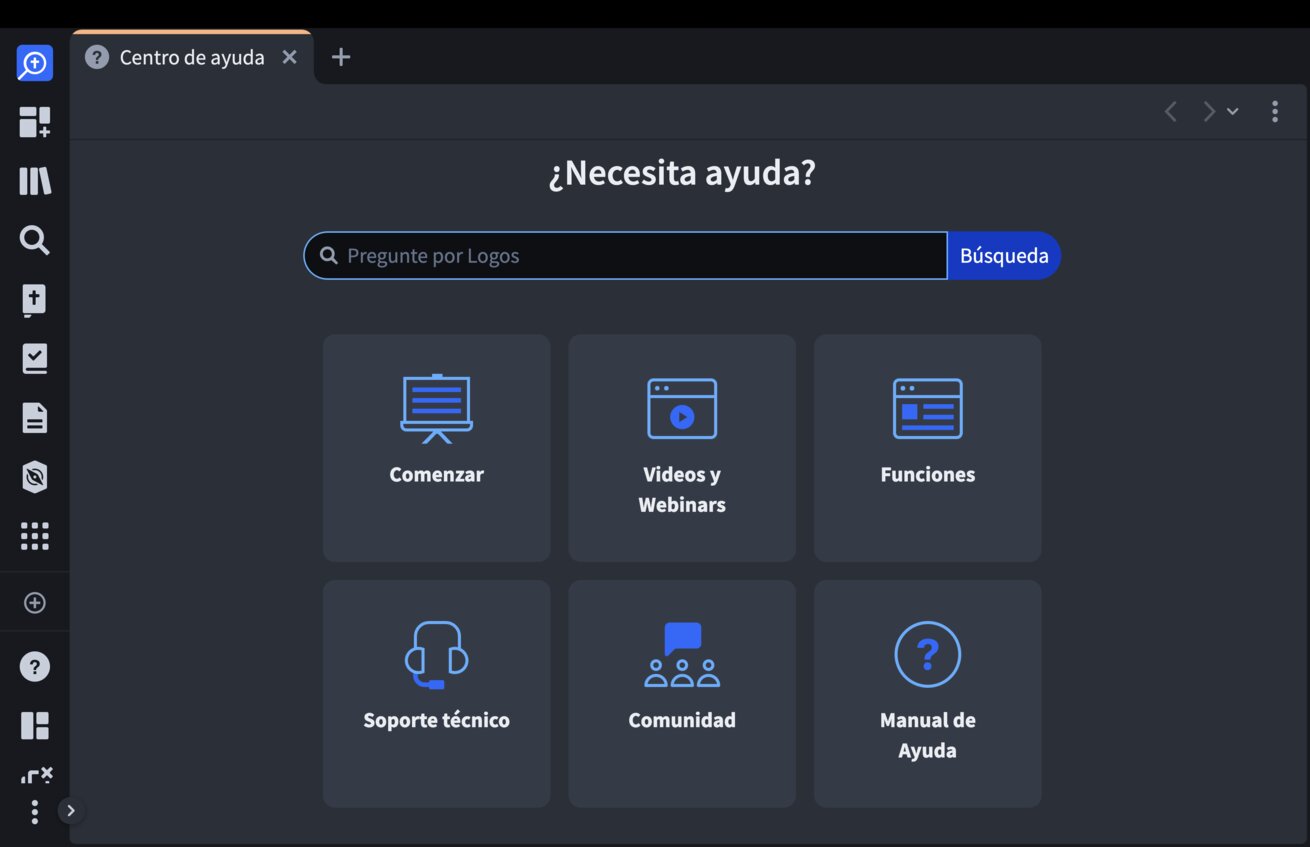Open the Funciones card
The height and width of the screenshot is (847, 1310).
point(928,448)
